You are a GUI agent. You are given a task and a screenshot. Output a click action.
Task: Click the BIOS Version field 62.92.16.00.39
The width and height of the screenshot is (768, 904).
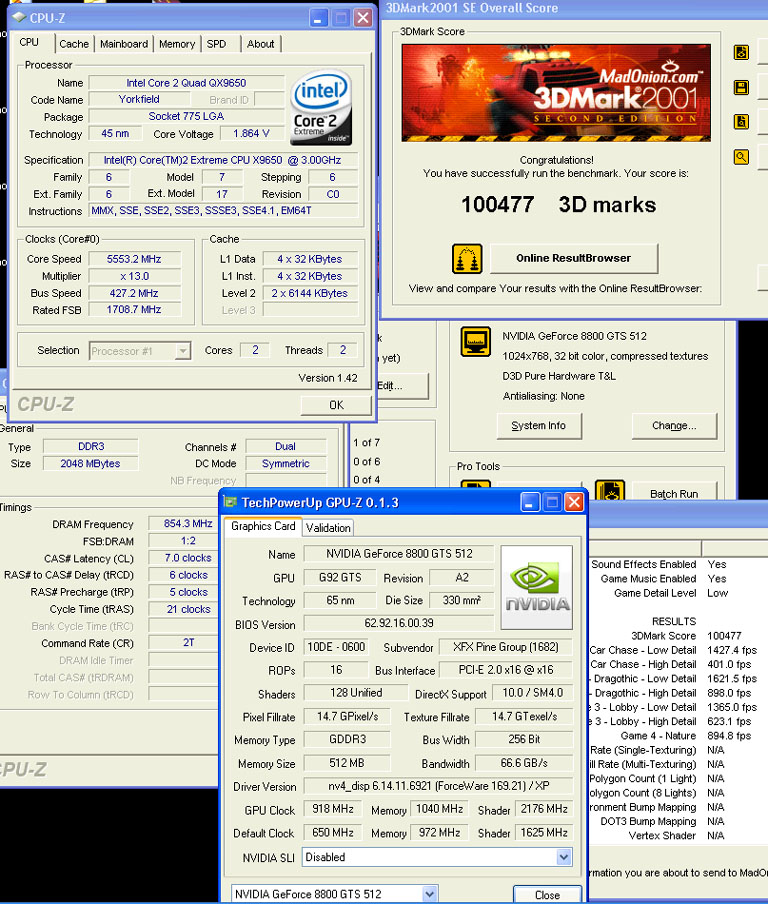(399, 623)
